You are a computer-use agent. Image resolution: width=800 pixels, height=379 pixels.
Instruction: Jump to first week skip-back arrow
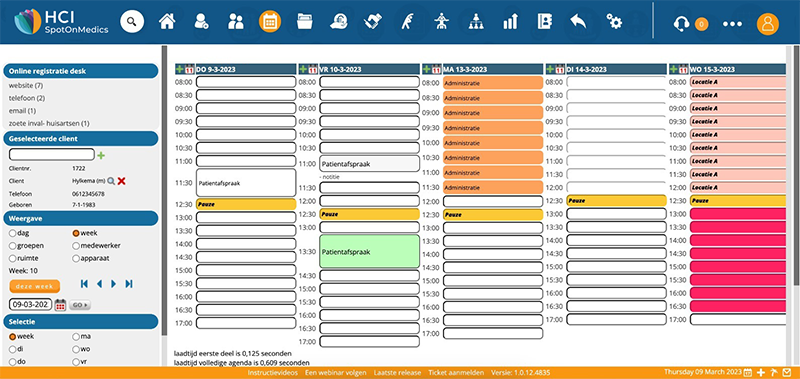[x=84, y=284]
